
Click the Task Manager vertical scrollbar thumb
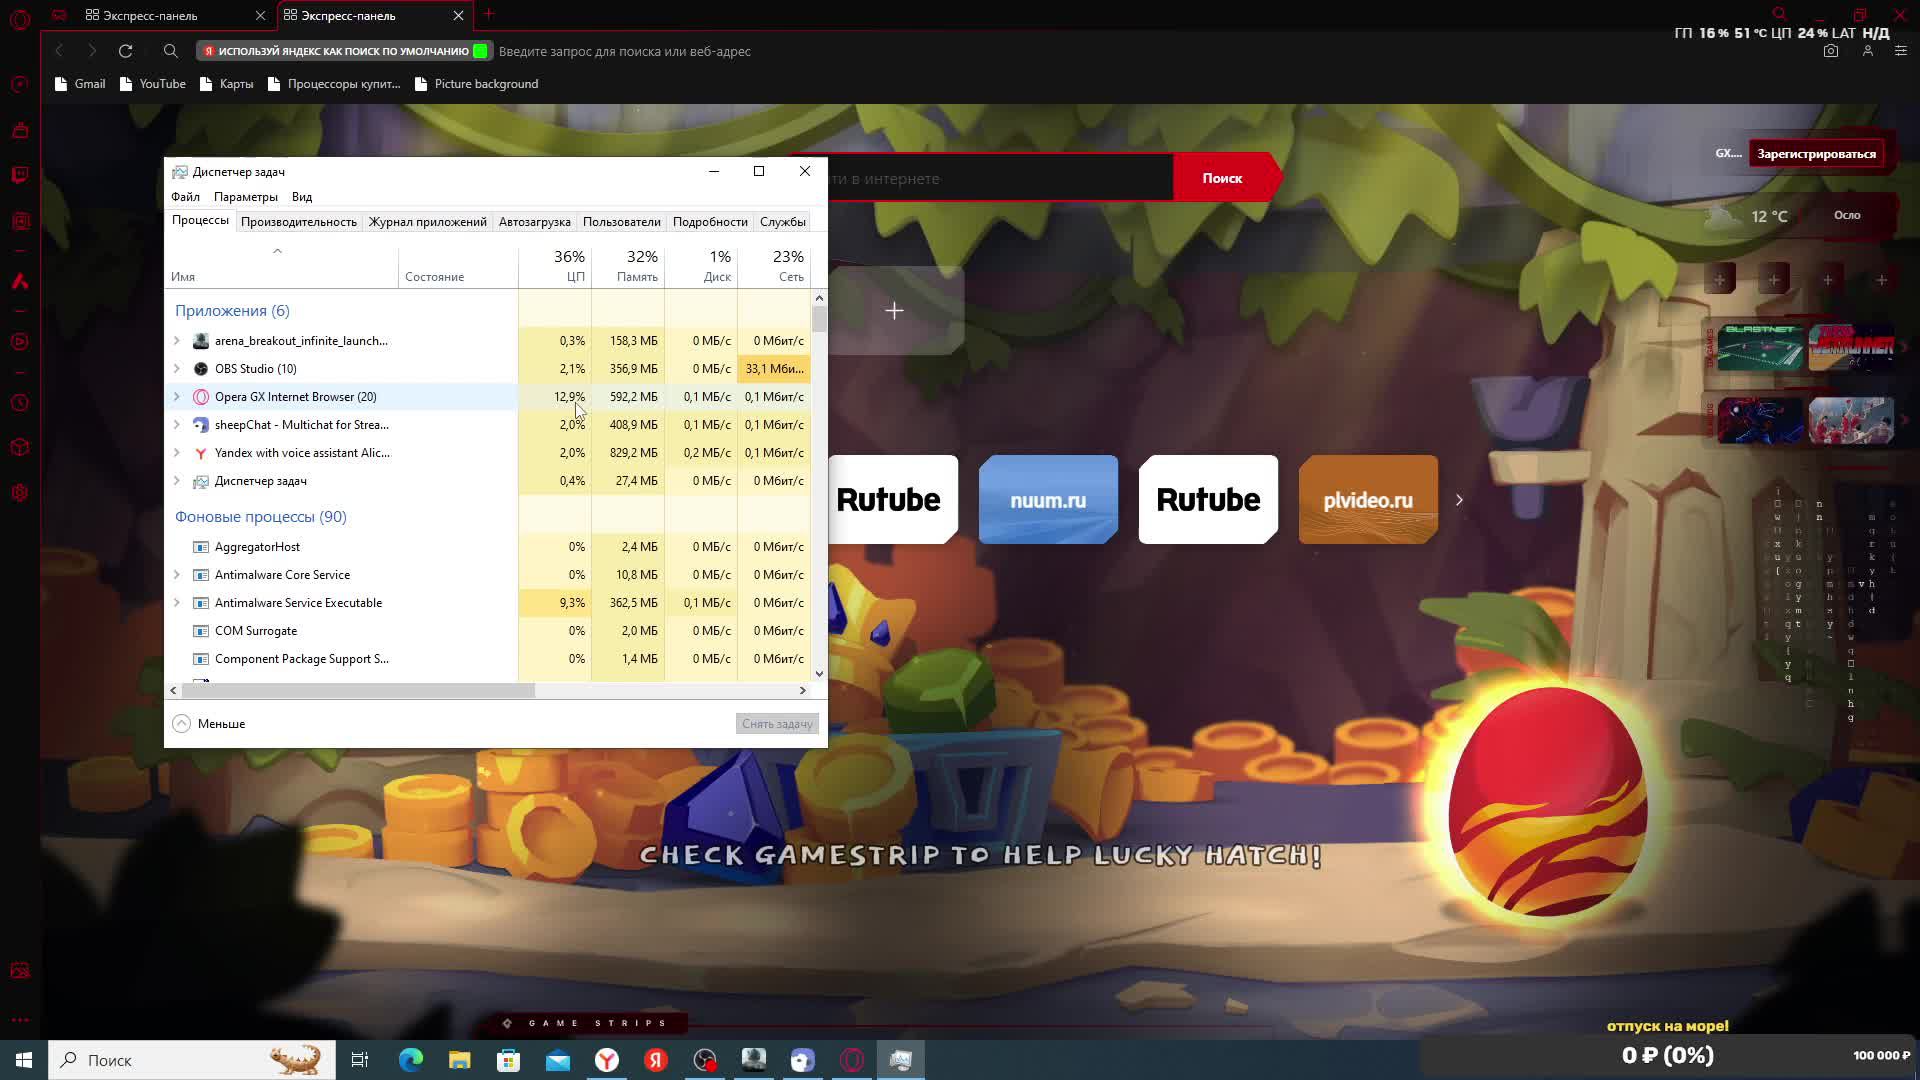click(x=819, y=320)
